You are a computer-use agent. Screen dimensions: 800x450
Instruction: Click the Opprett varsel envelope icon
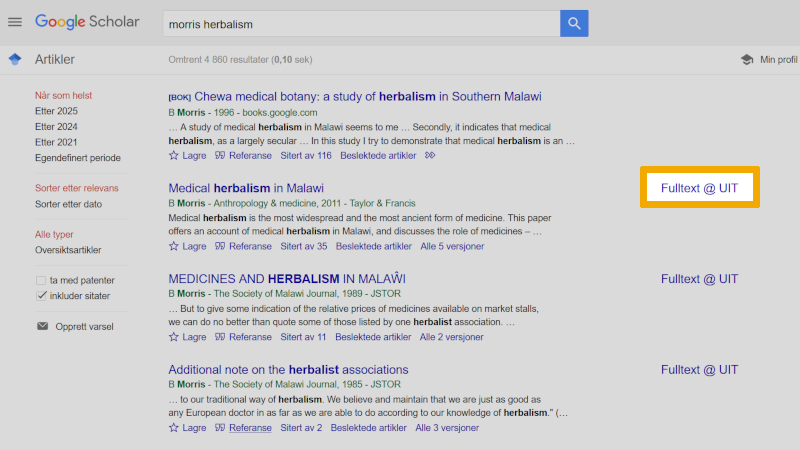click(x=42, y=327)
